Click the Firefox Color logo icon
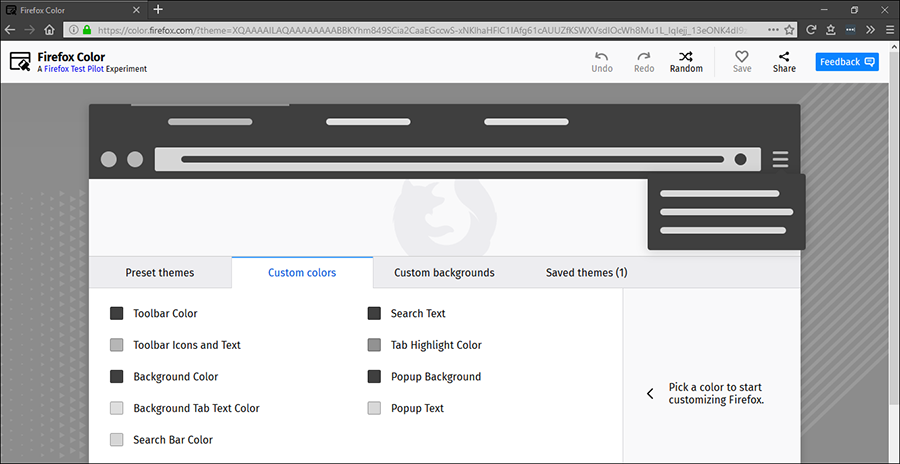900x464 pixels. click(20, 61)
